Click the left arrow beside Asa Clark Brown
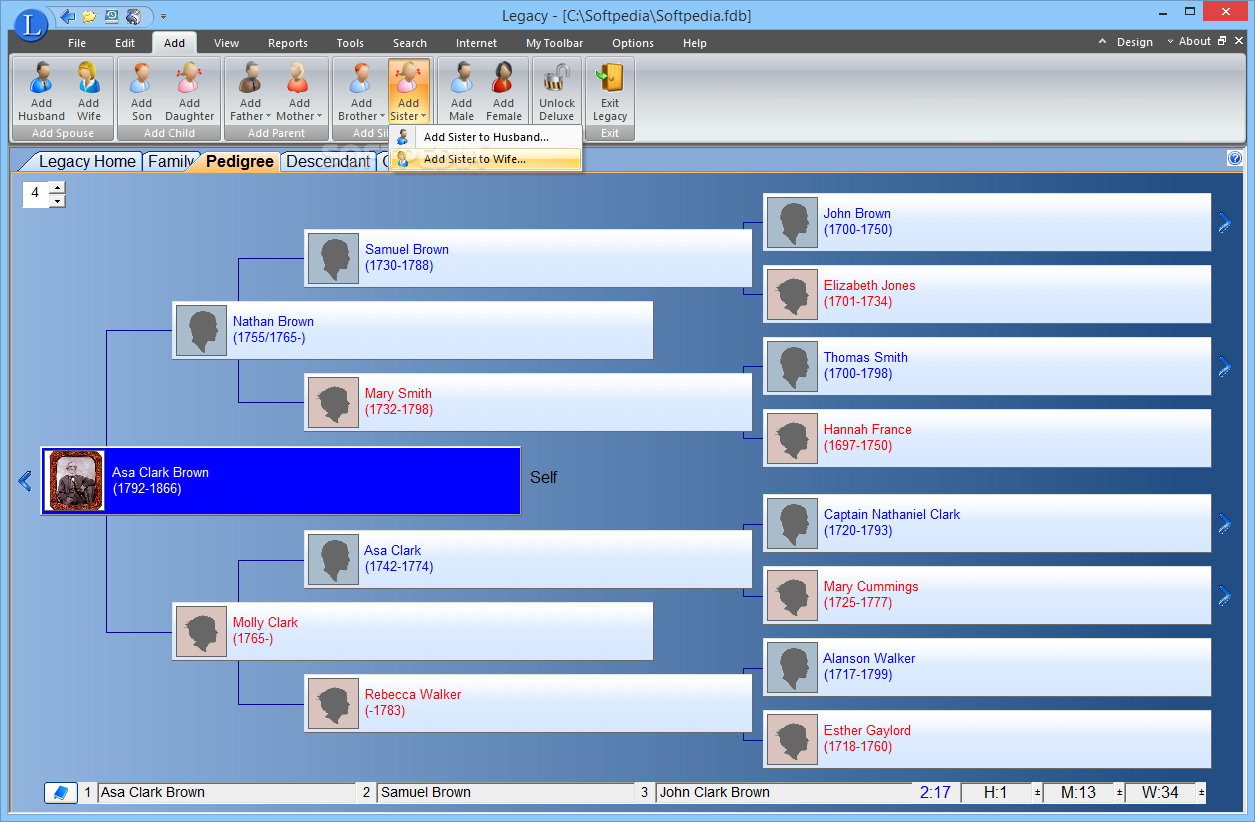Viewport: 1255px width, 822px height. coord(25,481)
